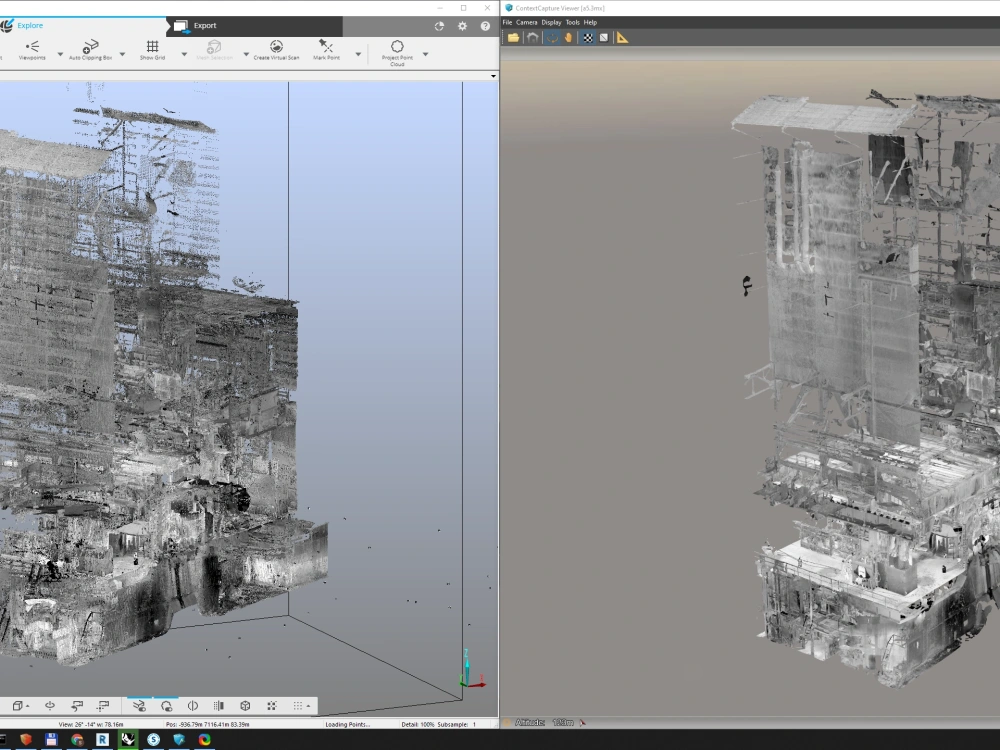The height and width of the screenshot is (750, 1000).
Task: Select the pan hand tool in ContextCapture Viewer
Action: [x=570, y=37]
